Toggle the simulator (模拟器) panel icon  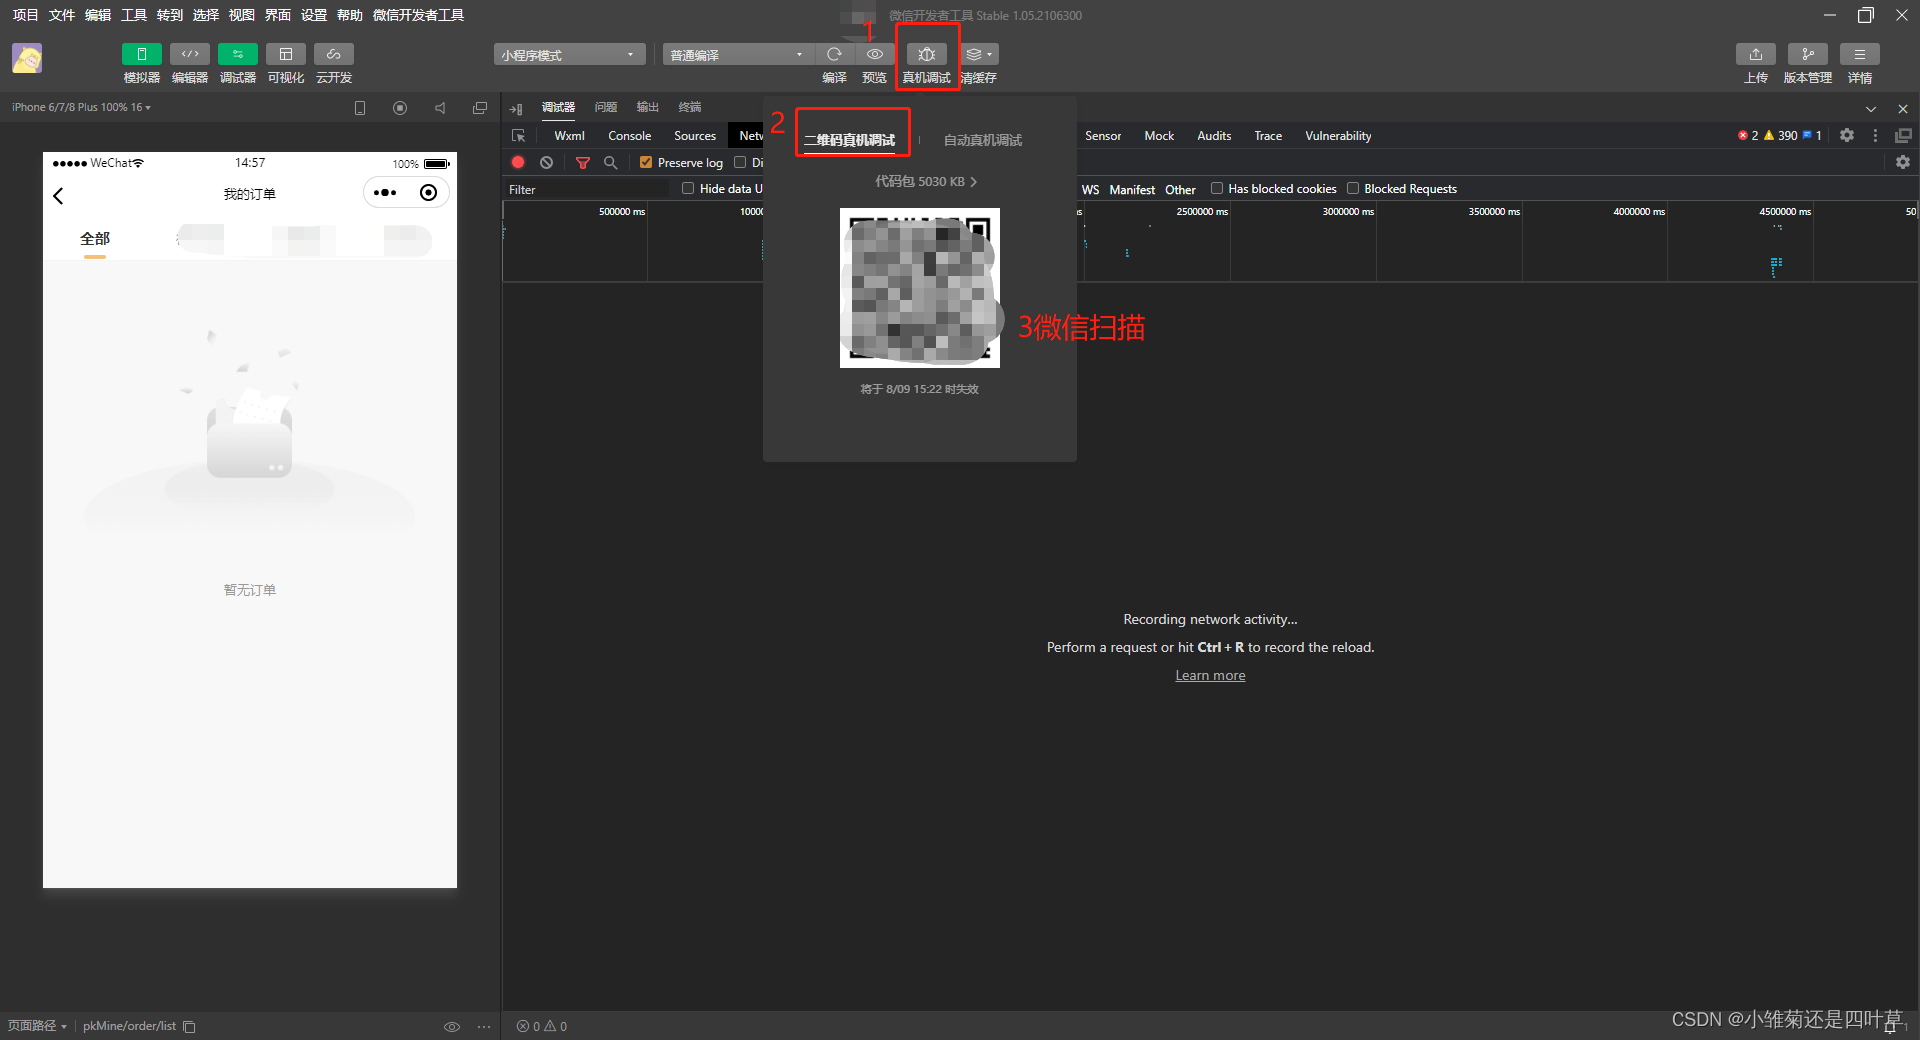(x=141, y=54)
